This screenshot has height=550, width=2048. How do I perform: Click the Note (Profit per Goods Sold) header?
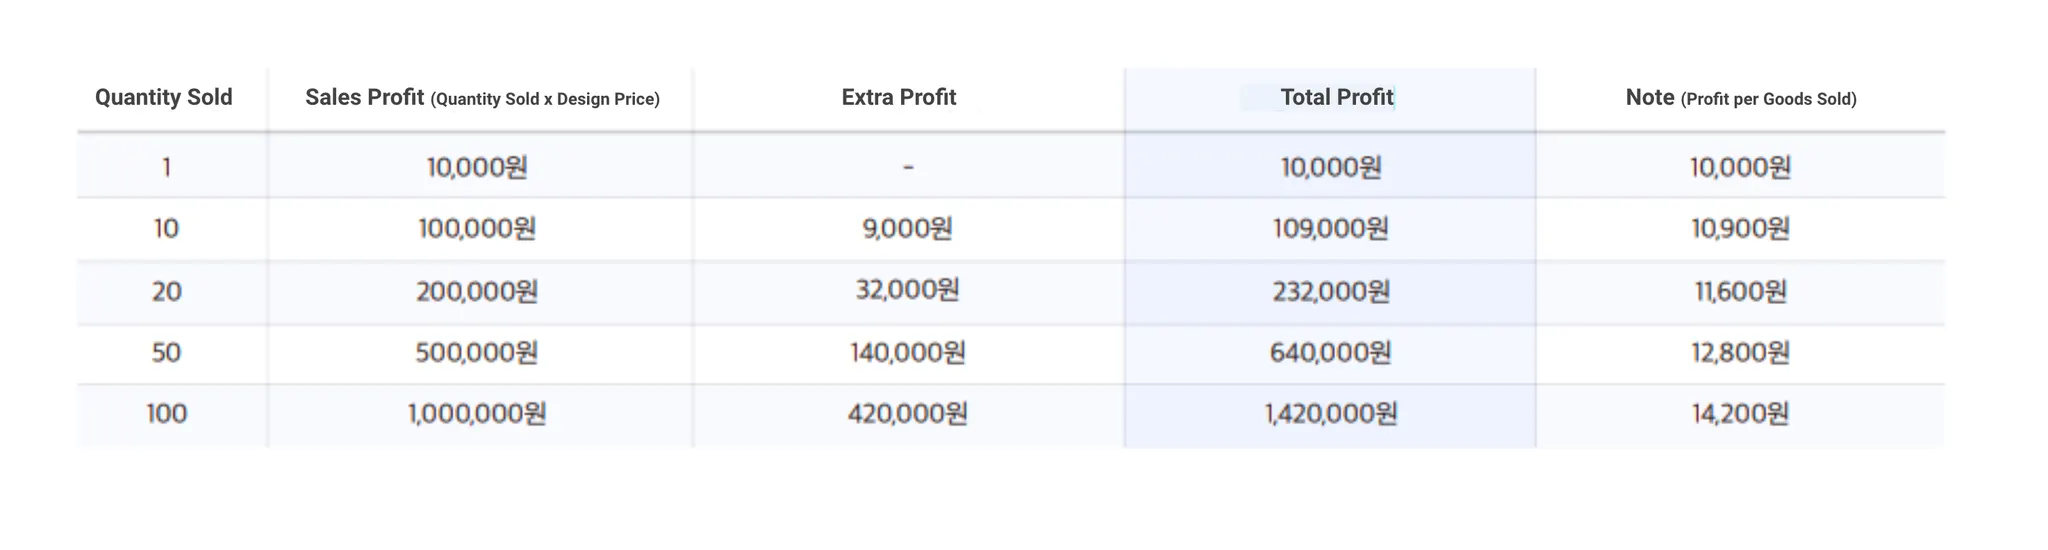(1740, 98)
